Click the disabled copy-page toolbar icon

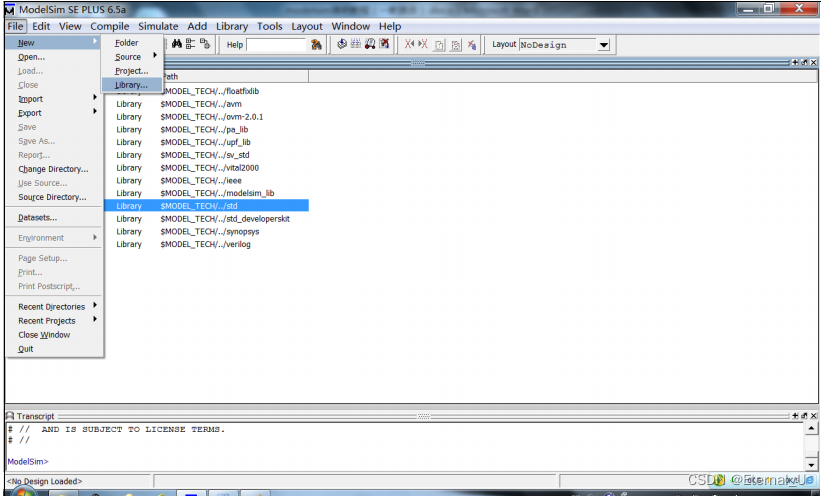point(439,45)
